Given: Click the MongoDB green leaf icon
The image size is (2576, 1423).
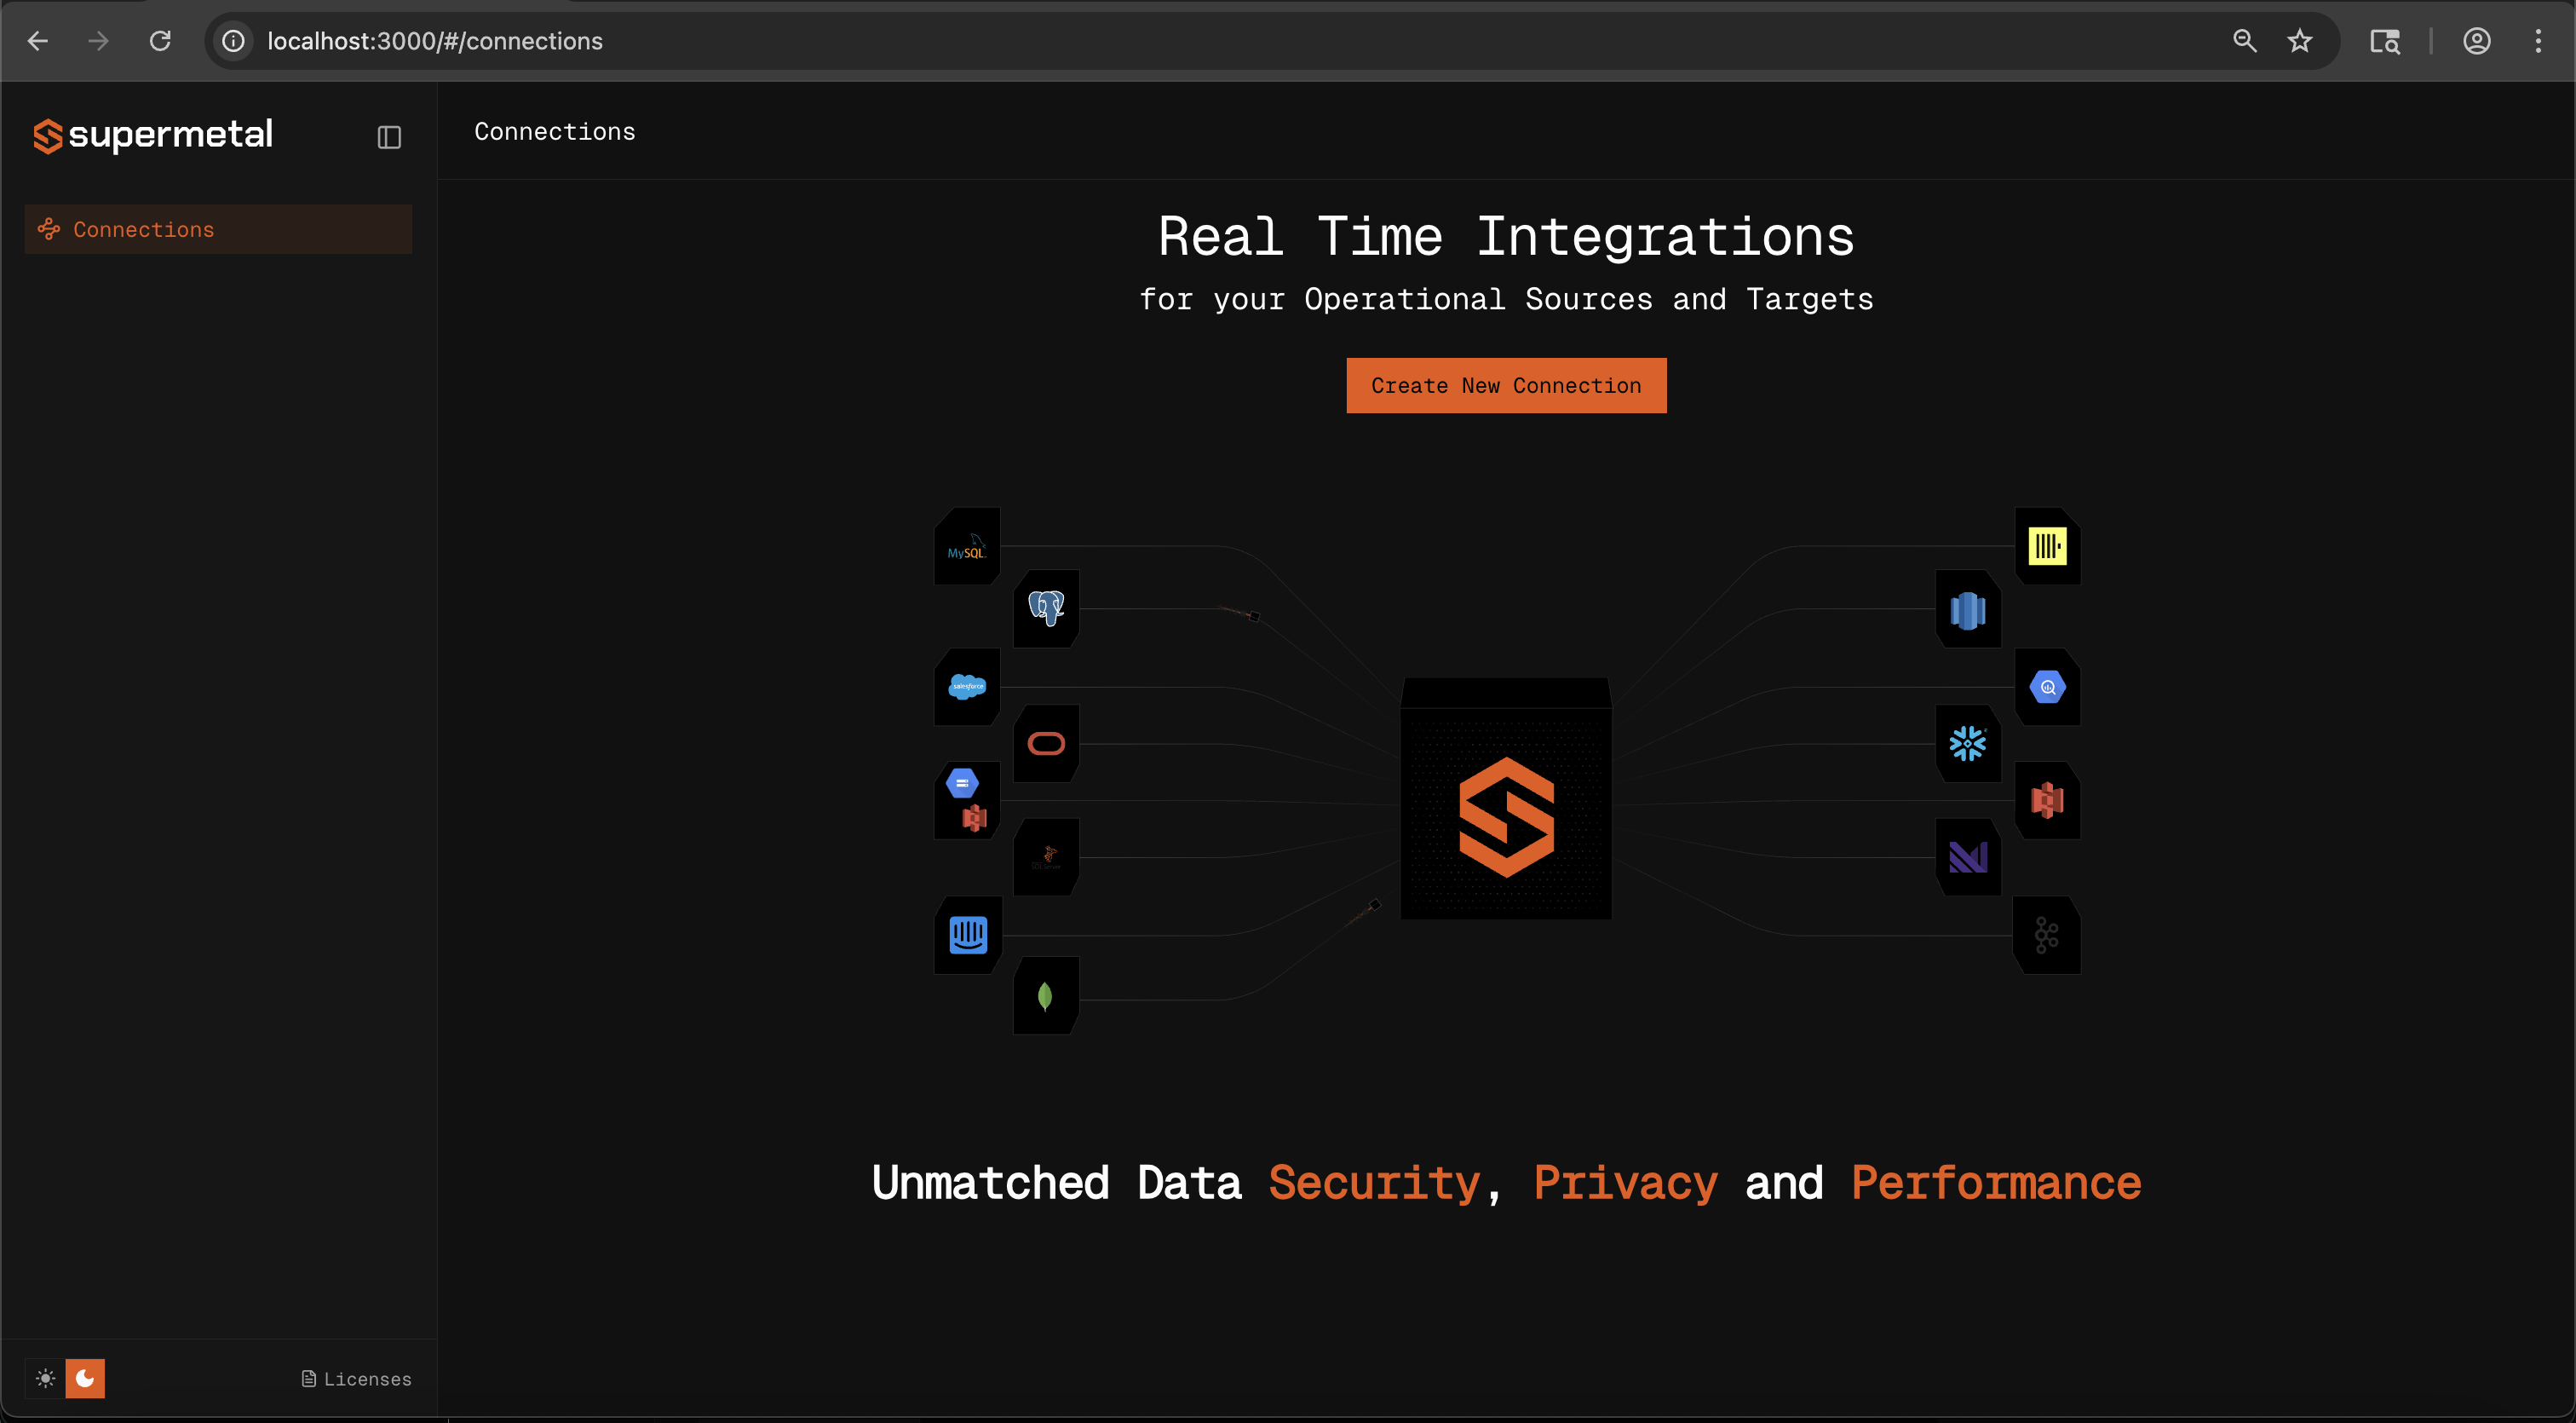Looking at the screenshot, I should click(x=1045, y=996).
